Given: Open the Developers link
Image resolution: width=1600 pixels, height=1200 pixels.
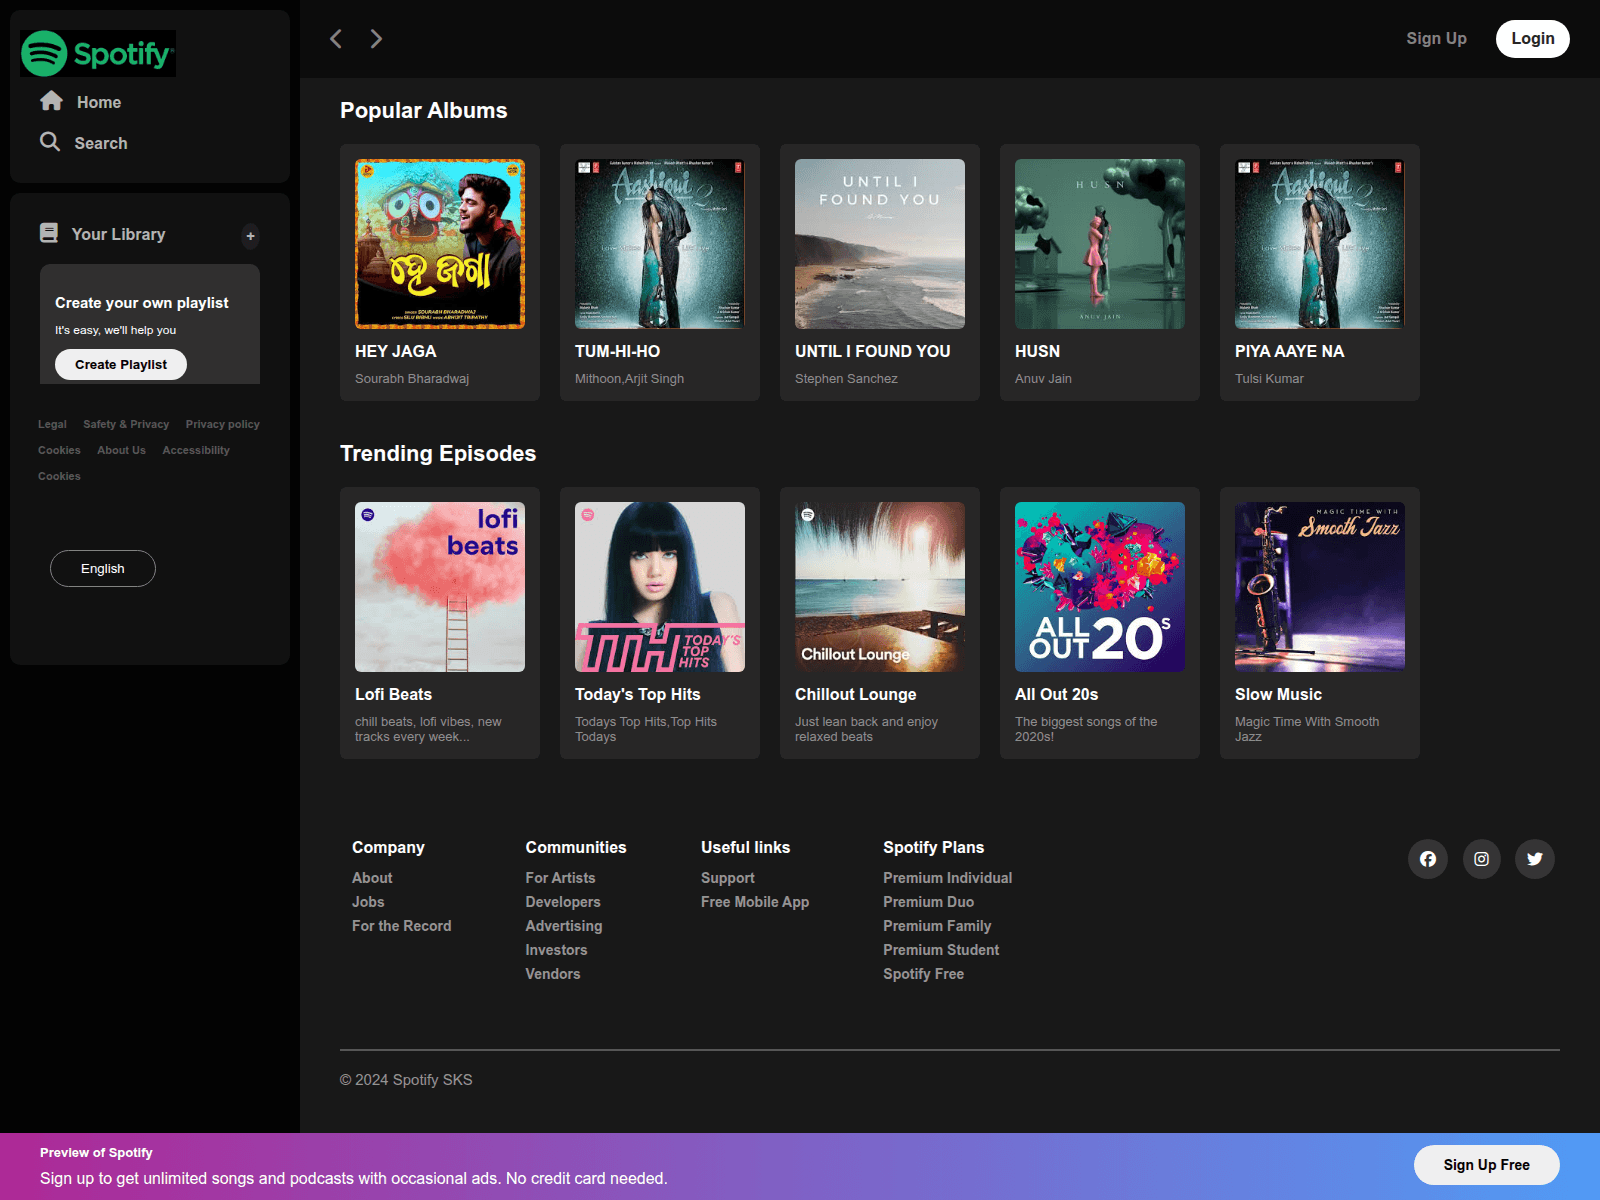Looking at the screenshot, I should 563,902.
